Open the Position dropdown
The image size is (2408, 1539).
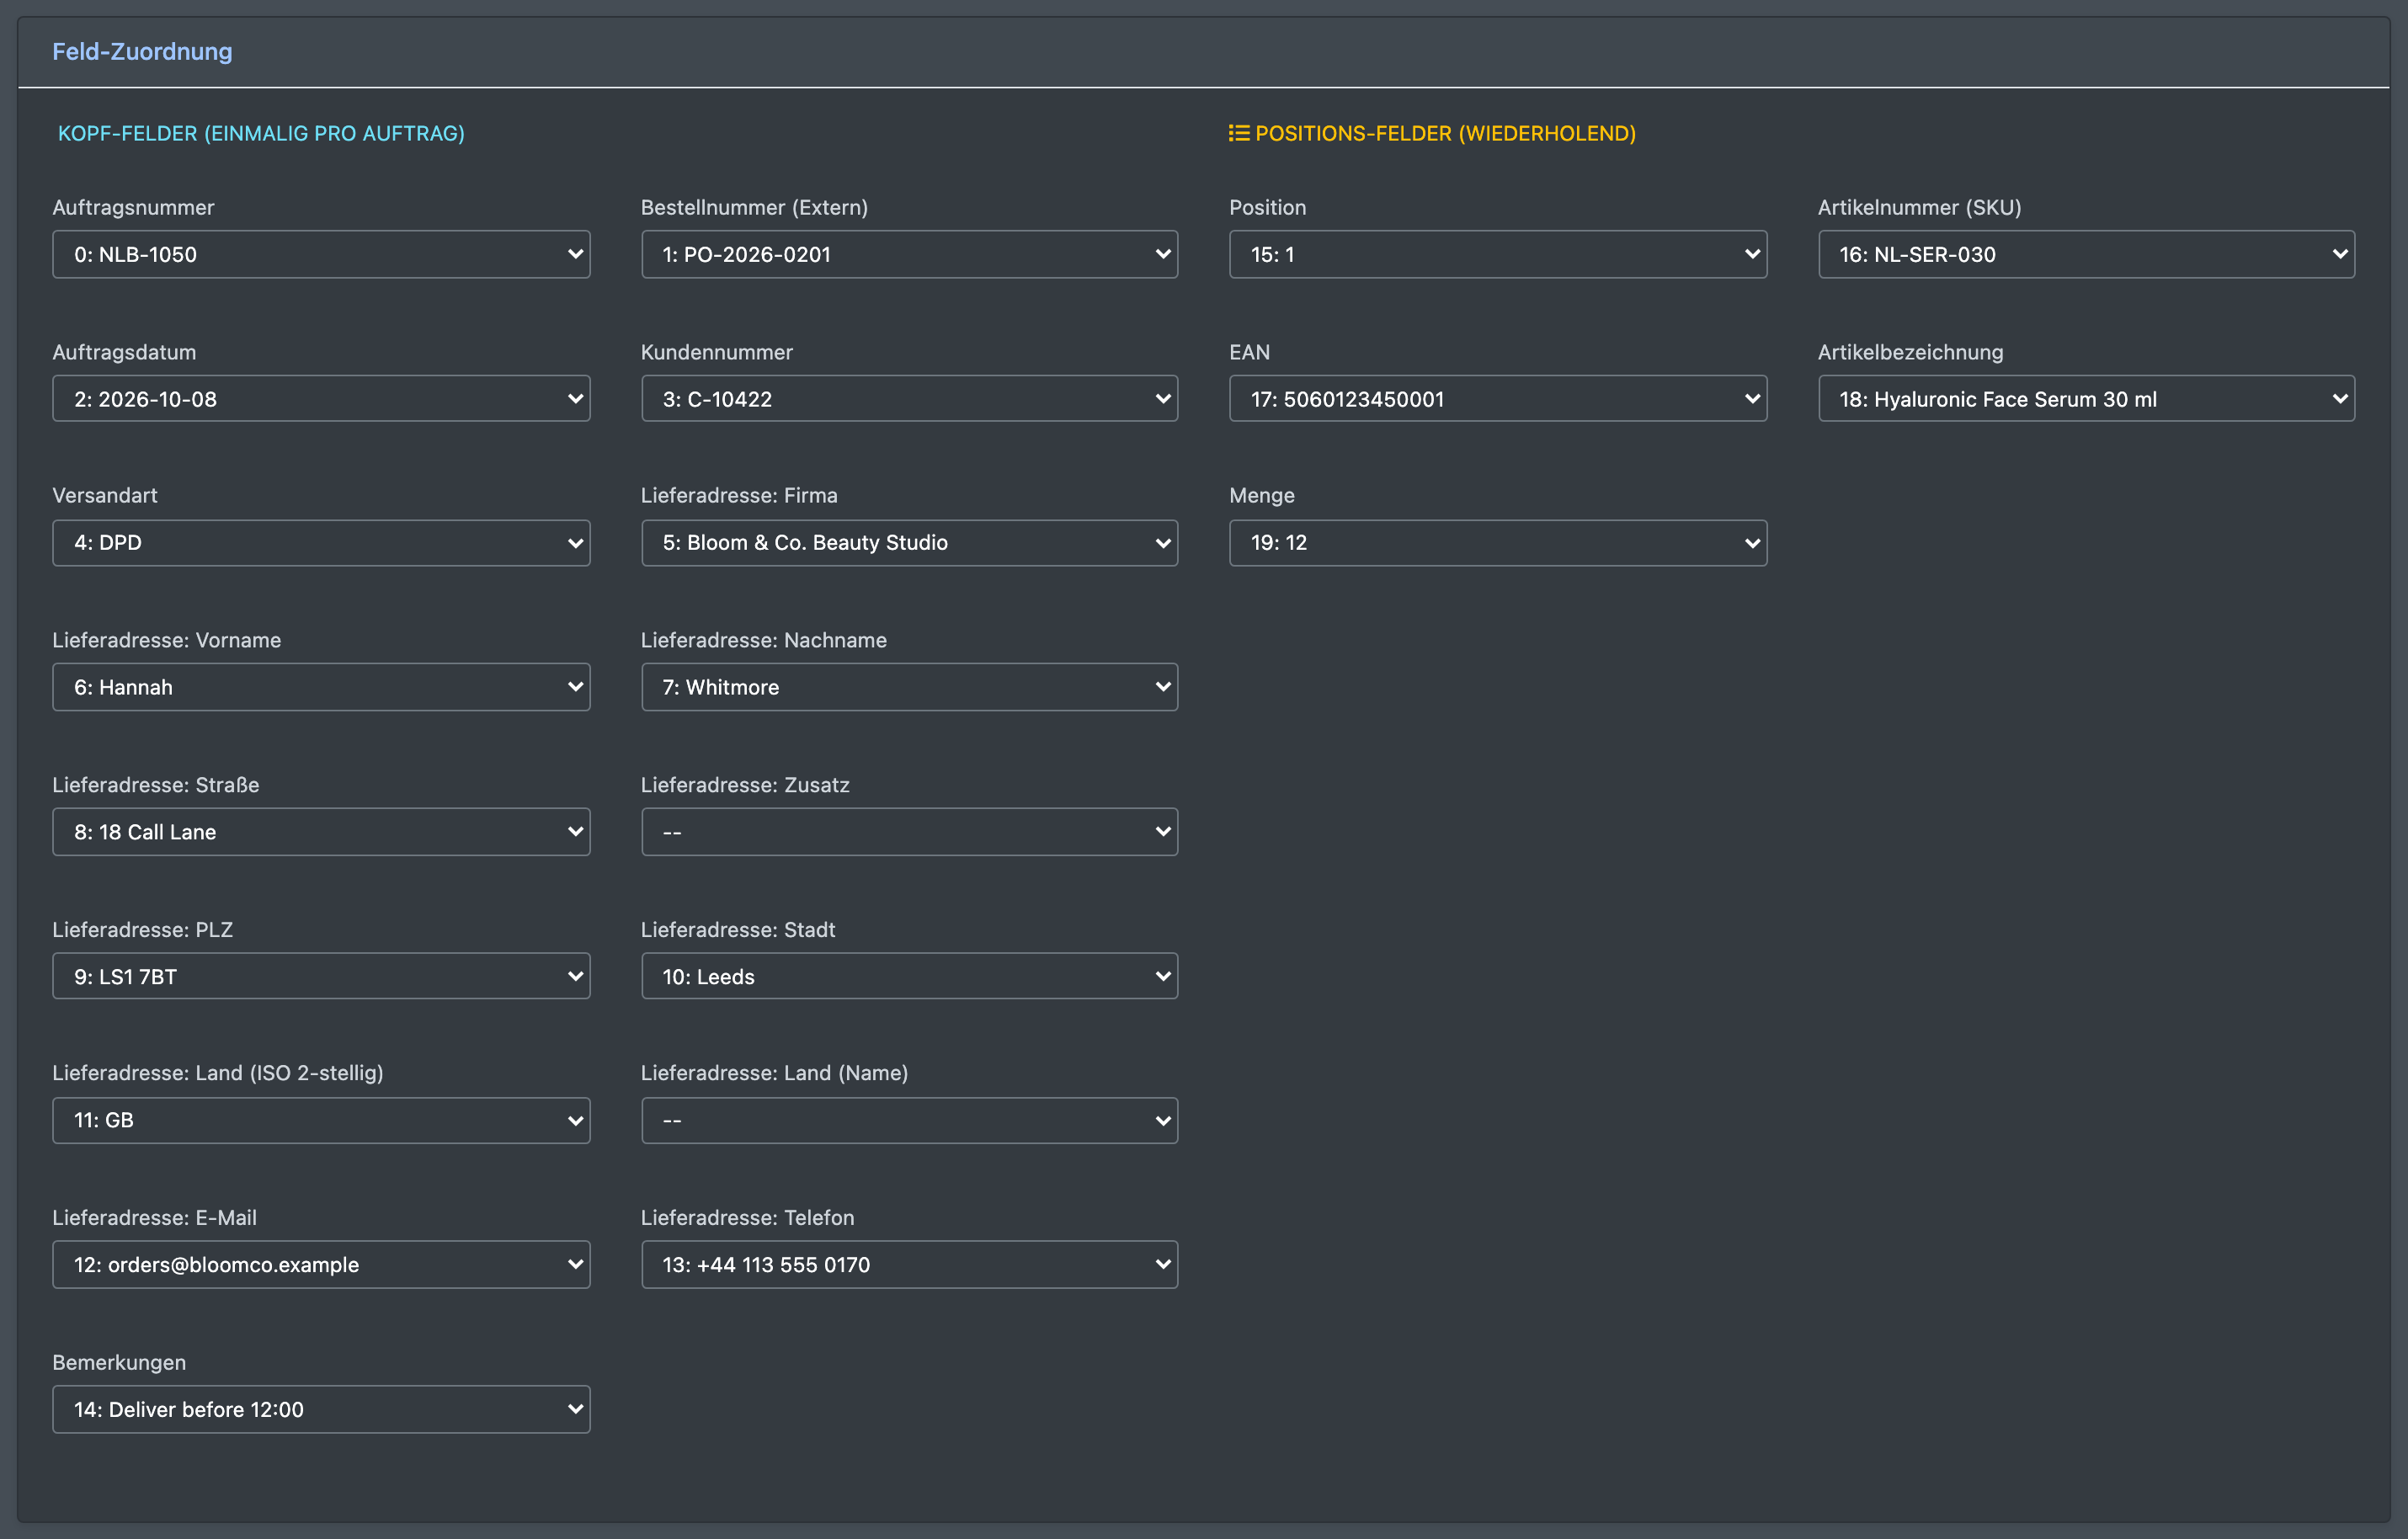1498,254
